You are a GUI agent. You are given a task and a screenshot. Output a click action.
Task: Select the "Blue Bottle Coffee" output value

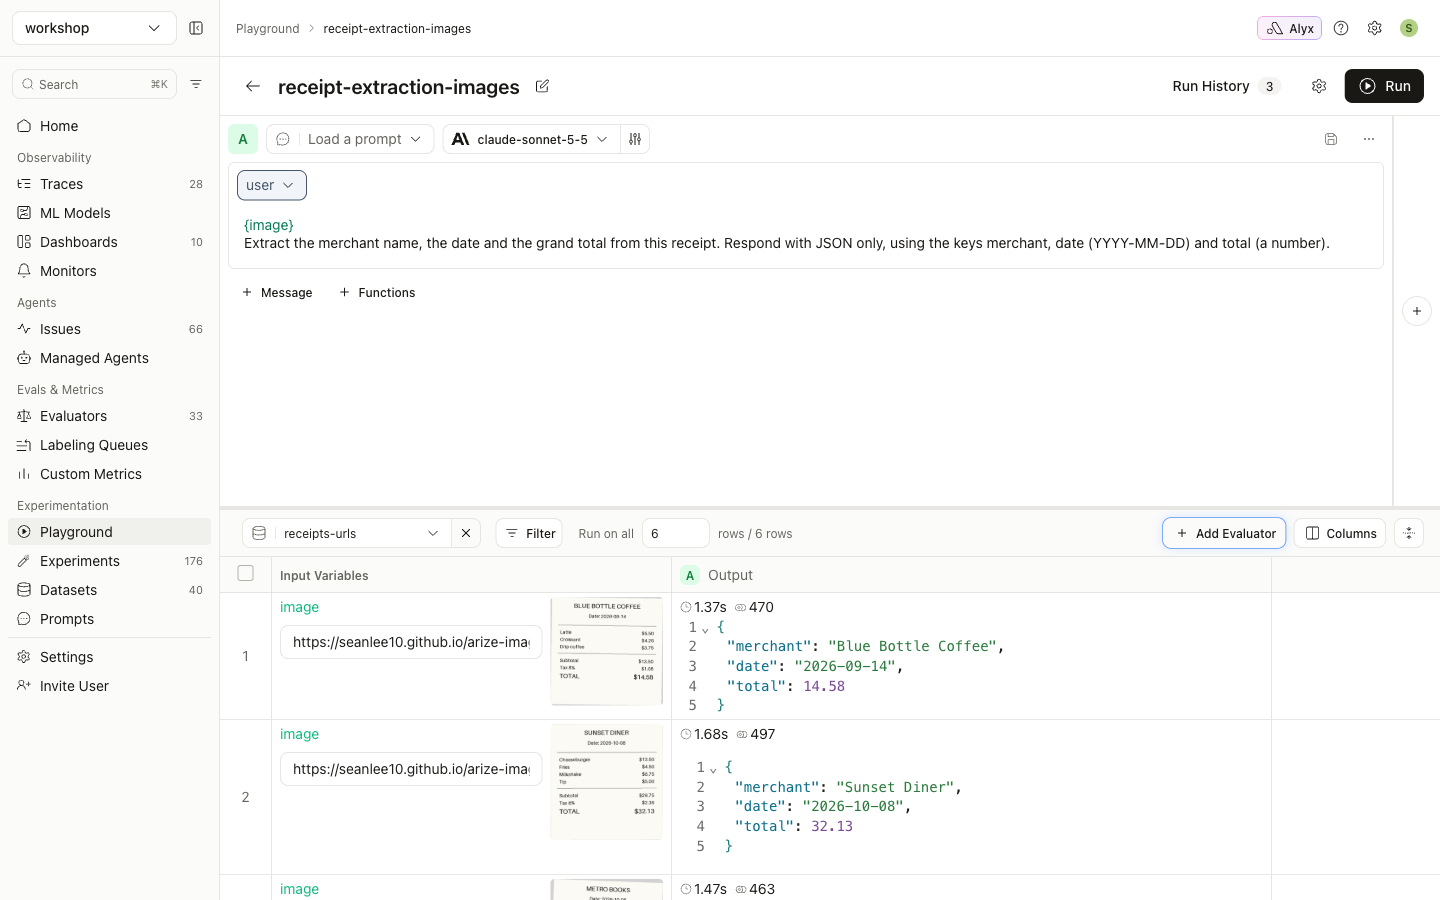(x=912, y=646)
